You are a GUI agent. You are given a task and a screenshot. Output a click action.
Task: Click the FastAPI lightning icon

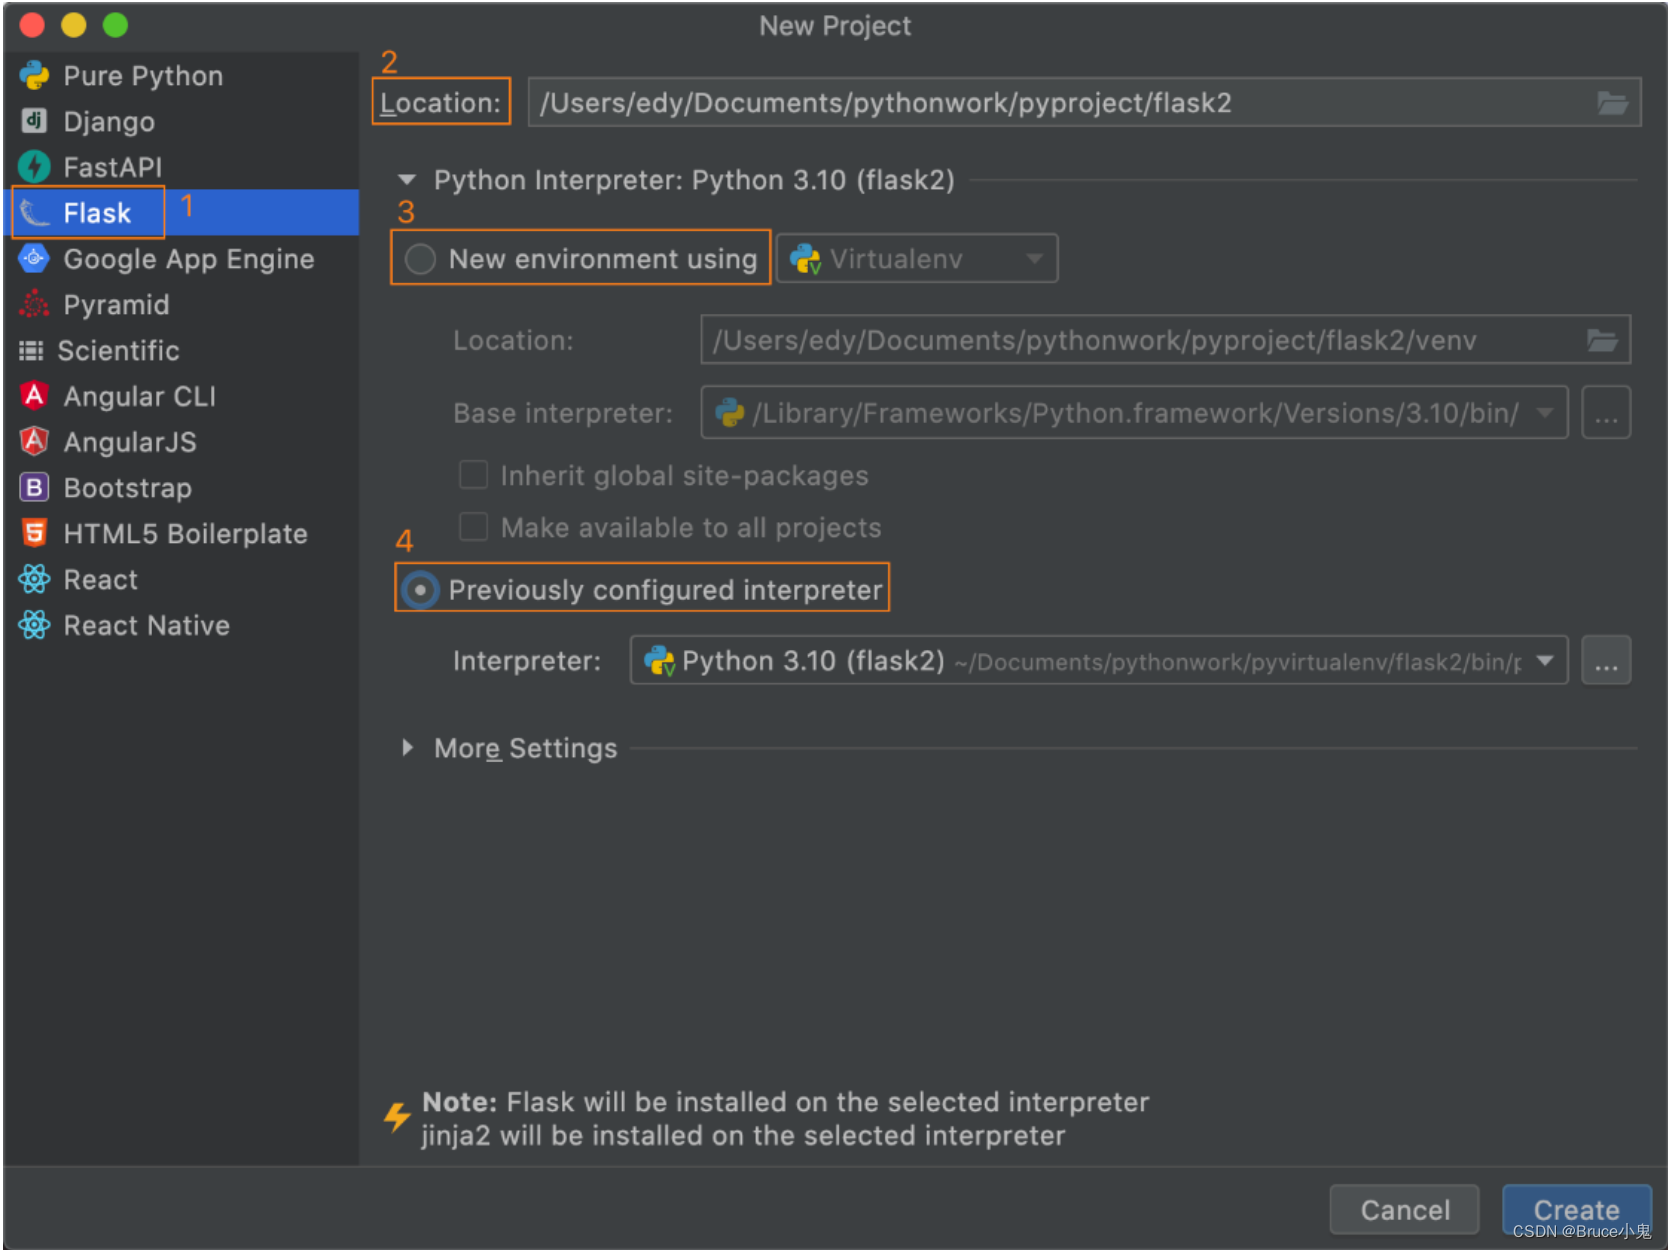34,167
